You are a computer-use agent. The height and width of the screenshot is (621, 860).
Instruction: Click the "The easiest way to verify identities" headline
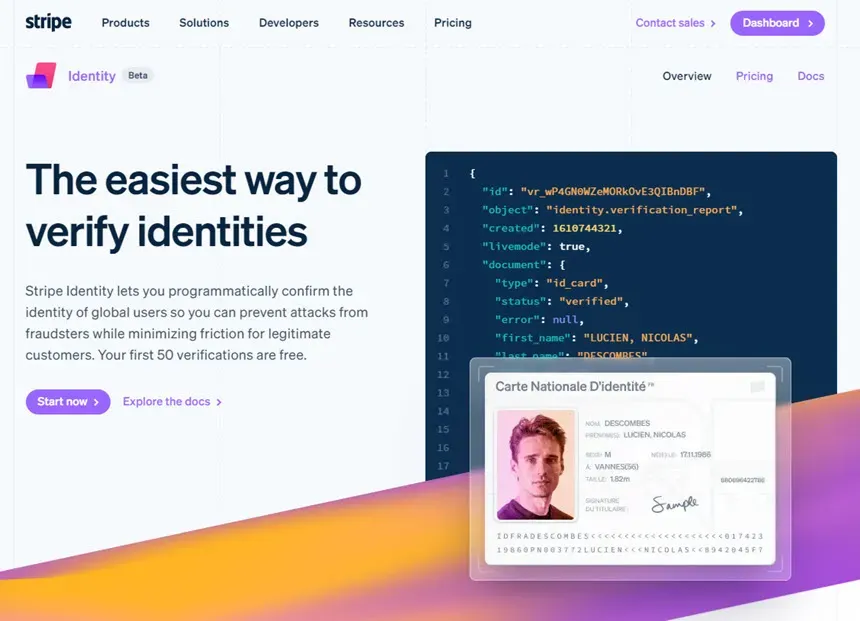coord(194,205)
